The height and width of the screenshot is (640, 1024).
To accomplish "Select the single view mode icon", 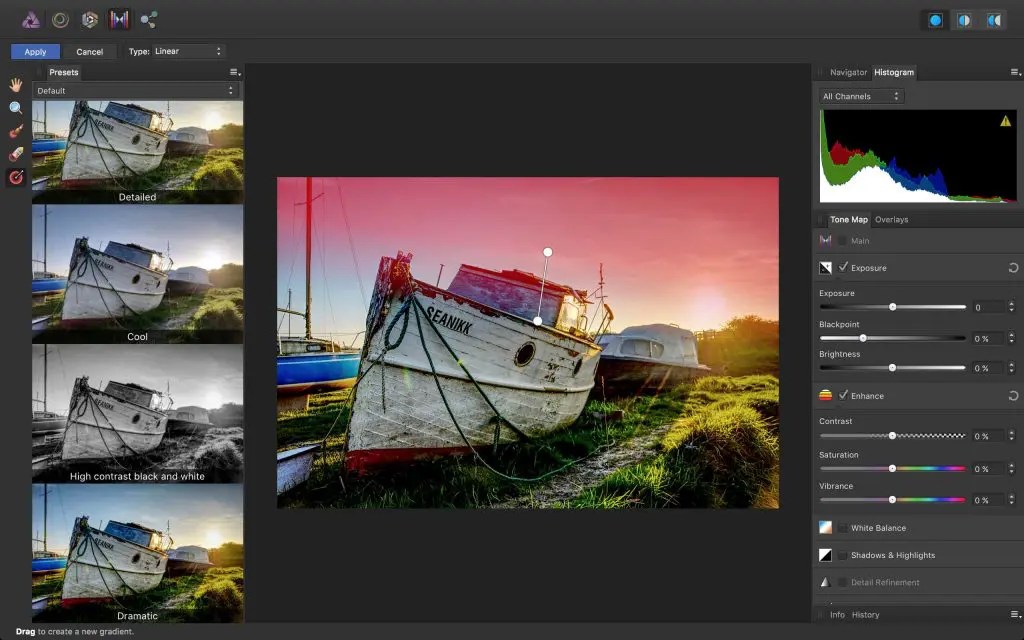I will 935,20.
